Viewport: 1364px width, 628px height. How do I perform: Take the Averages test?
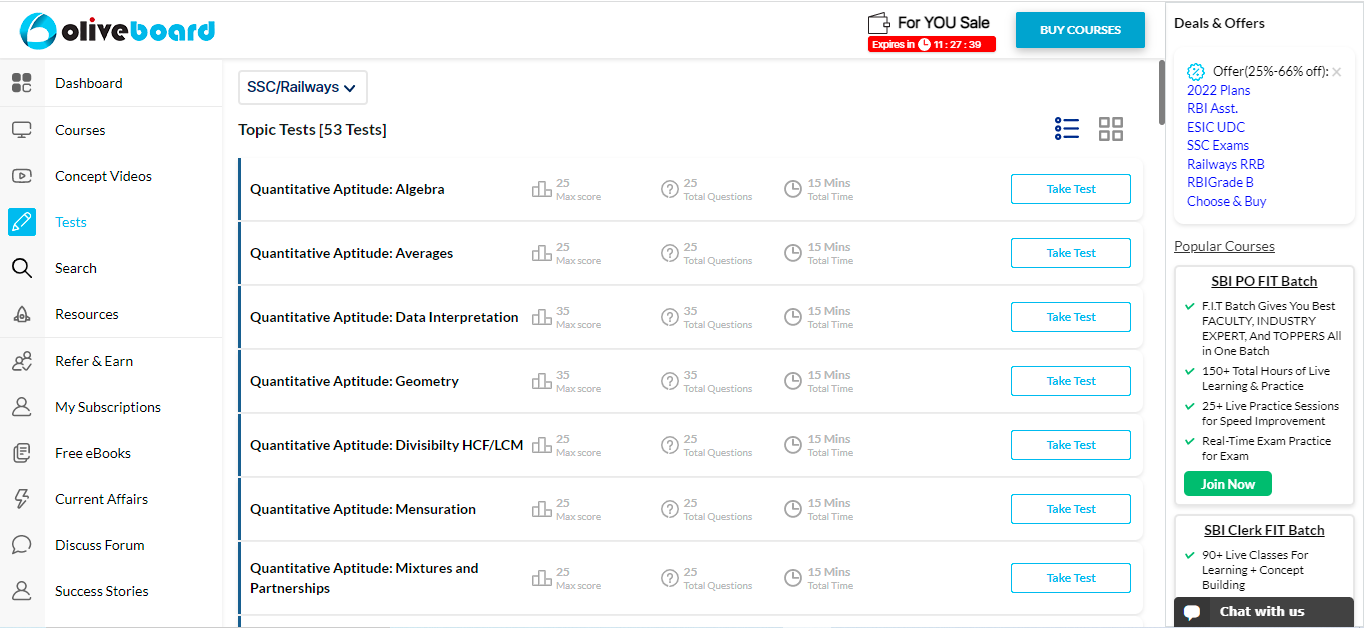click(x=1071, y=253)
